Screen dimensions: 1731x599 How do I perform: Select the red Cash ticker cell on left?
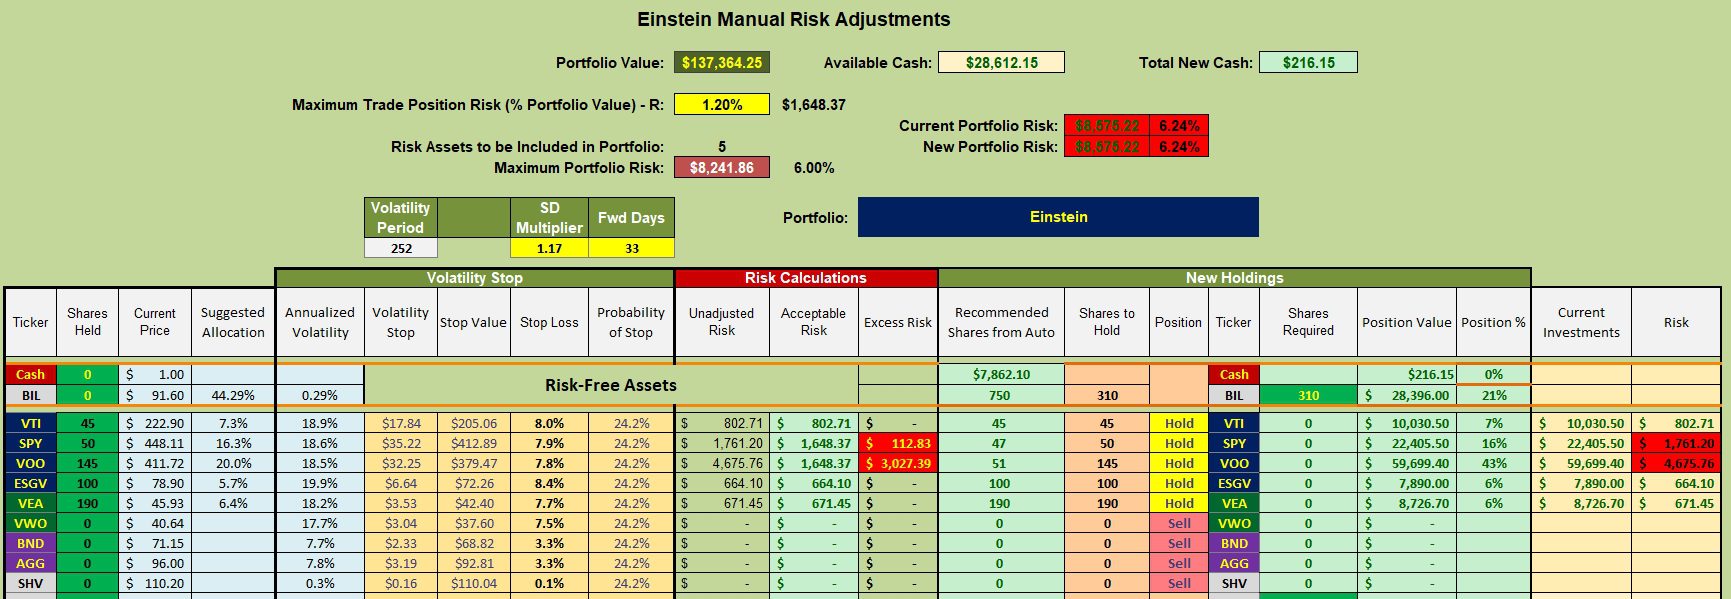tap(31, 374)
